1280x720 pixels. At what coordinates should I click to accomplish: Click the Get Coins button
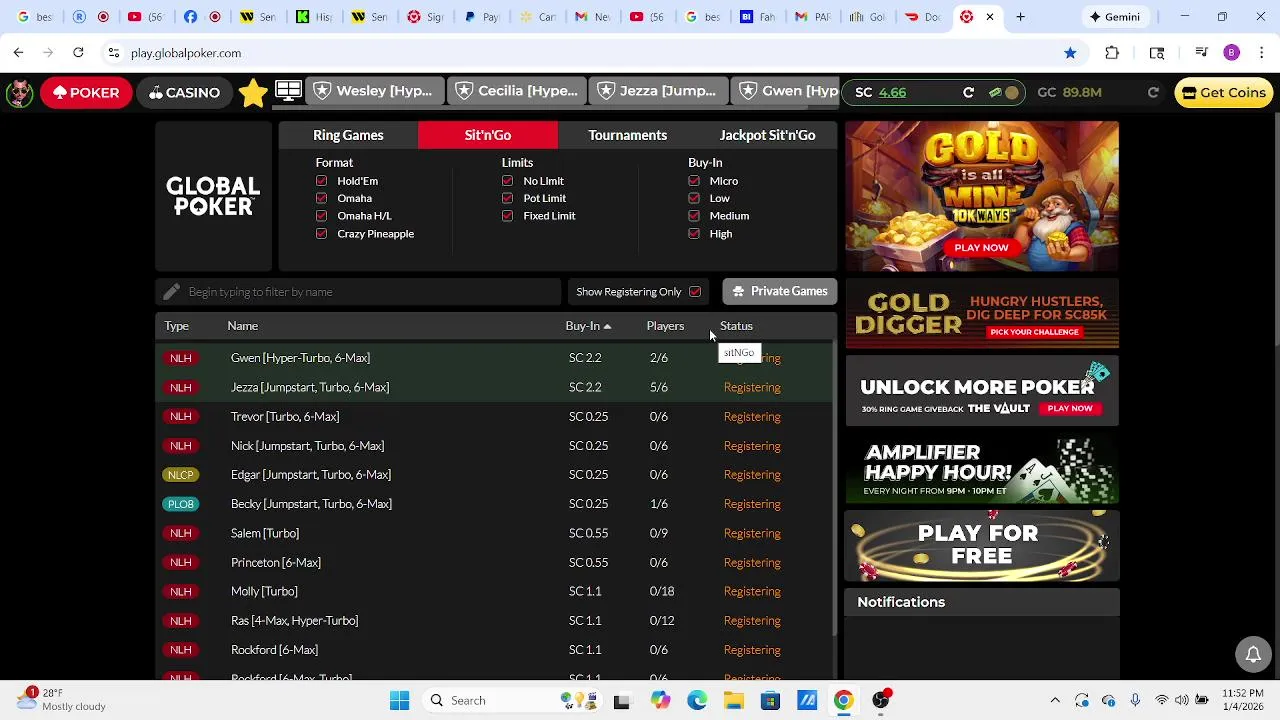coord(1222,92)
